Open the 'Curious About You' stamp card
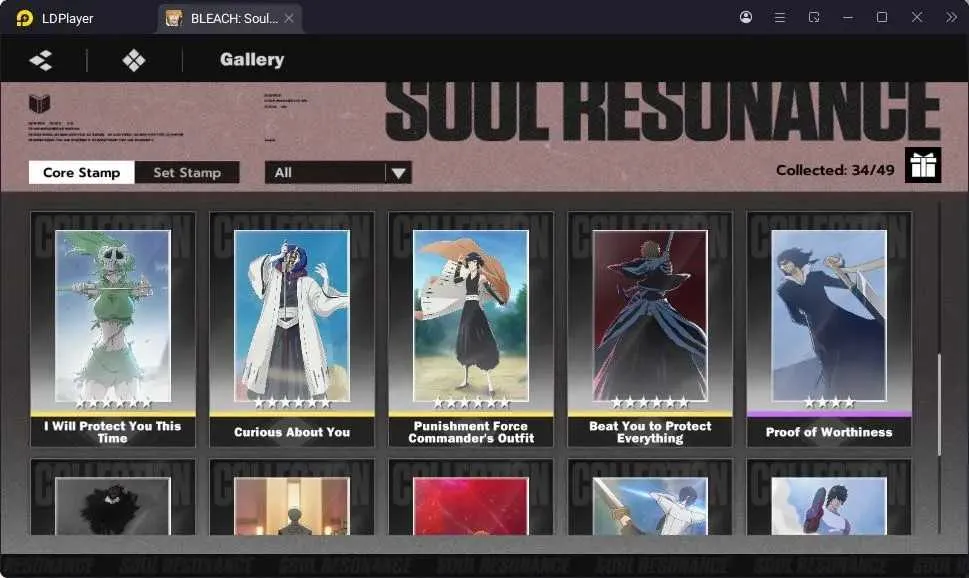The width and height of the screenshot is (969, 578). [x=292, y=329]
